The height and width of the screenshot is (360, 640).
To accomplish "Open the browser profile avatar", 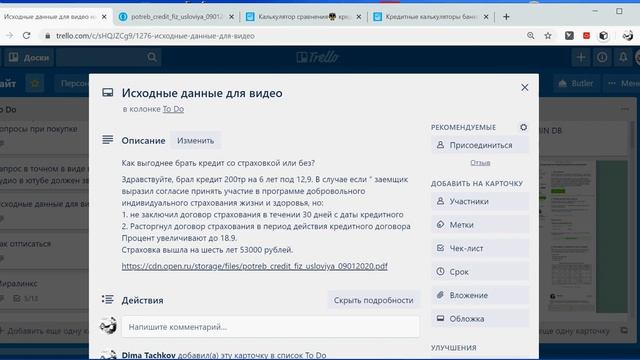I will coord(627,36).
